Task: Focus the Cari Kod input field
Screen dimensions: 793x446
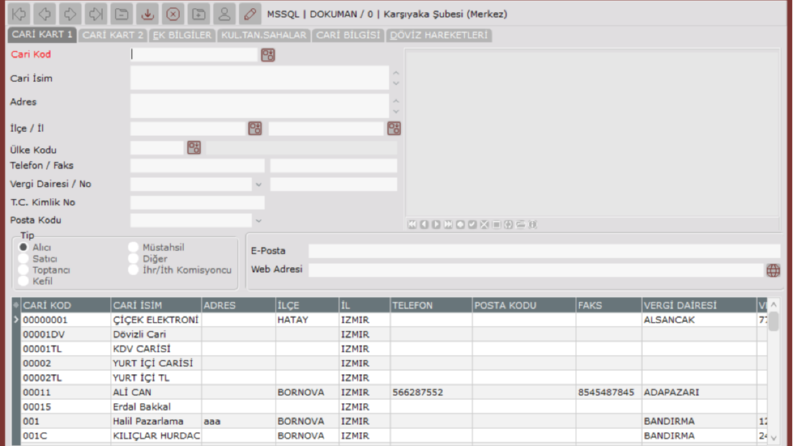Action: (x=194, y=55)
